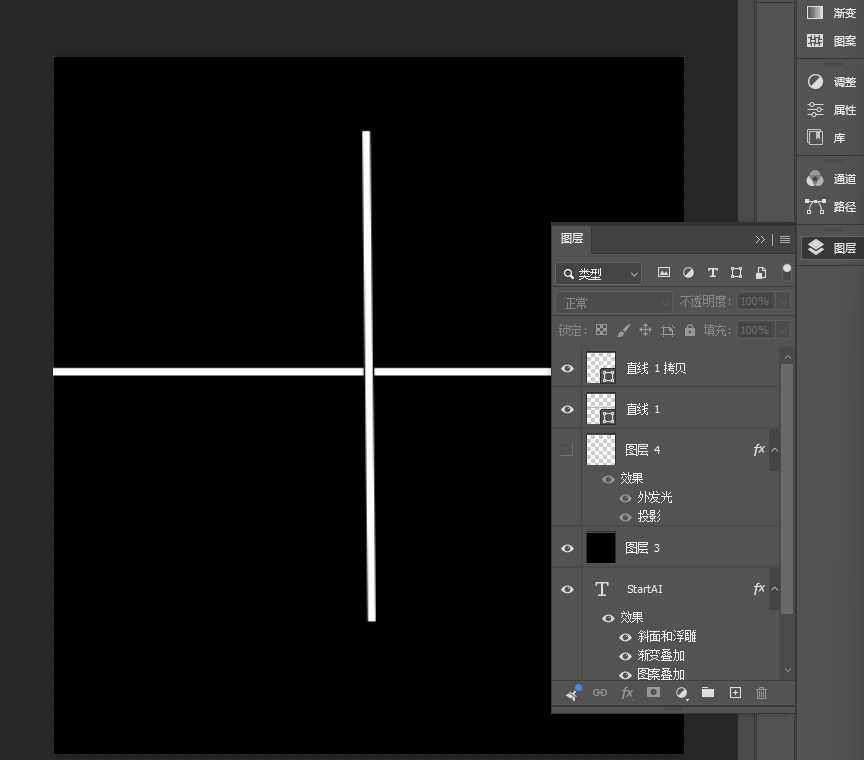Click the lock all padlock icon
This screenshot has width=864, height=760.
pyautogui.click(x=690, y=330)
